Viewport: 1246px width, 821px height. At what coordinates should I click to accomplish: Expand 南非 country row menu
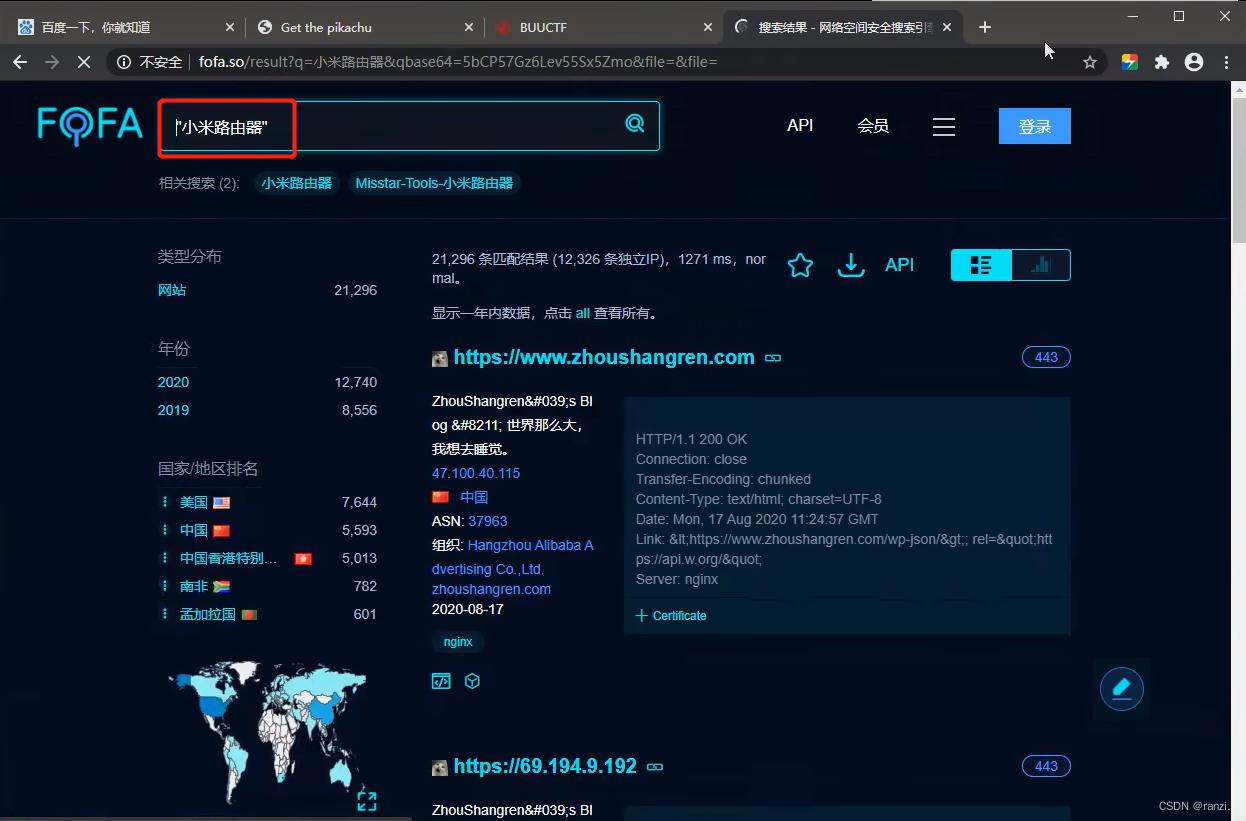tap(165, 586)
